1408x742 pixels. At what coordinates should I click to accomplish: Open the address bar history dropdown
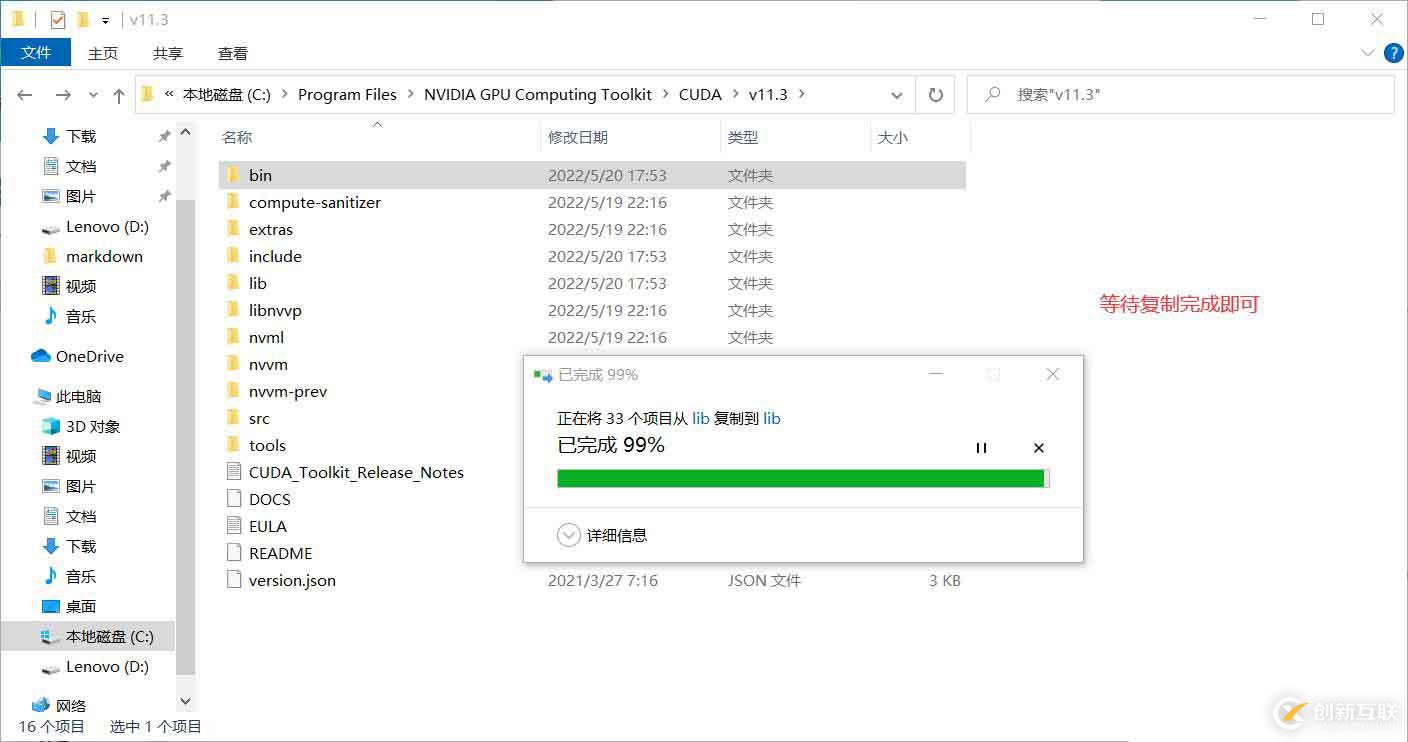pyautogui.click(x=897, y=95)
